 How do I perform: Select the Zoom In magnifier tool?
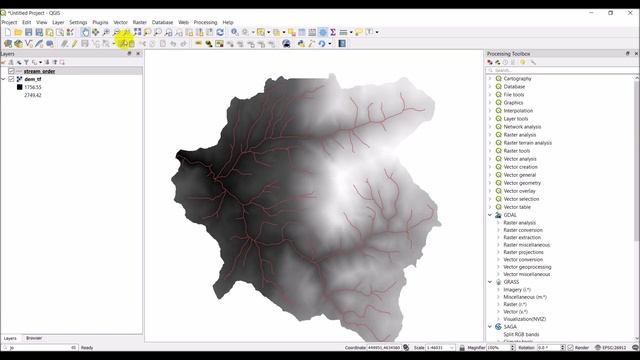tap(106, 32)
